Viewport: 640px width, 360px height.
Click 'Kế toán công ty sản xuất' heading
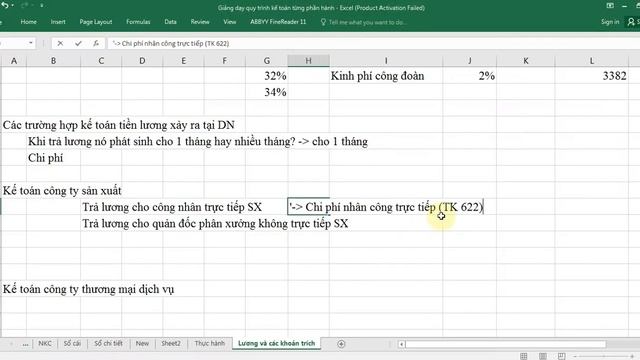(x=62, y=191)
